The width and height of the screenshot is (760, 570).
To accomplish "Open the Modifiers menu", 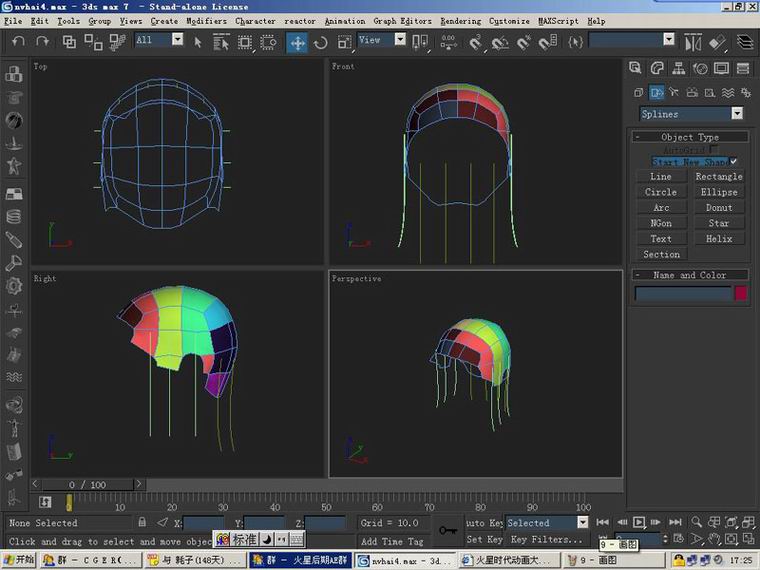I will point(206,21).
